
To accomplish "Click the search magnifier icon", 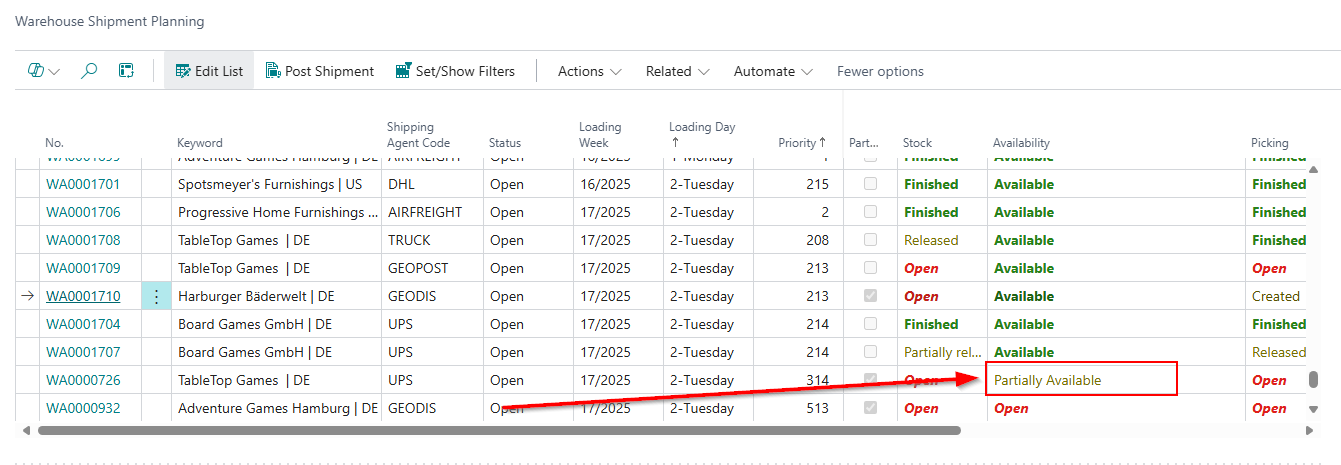I will [89, 71].
